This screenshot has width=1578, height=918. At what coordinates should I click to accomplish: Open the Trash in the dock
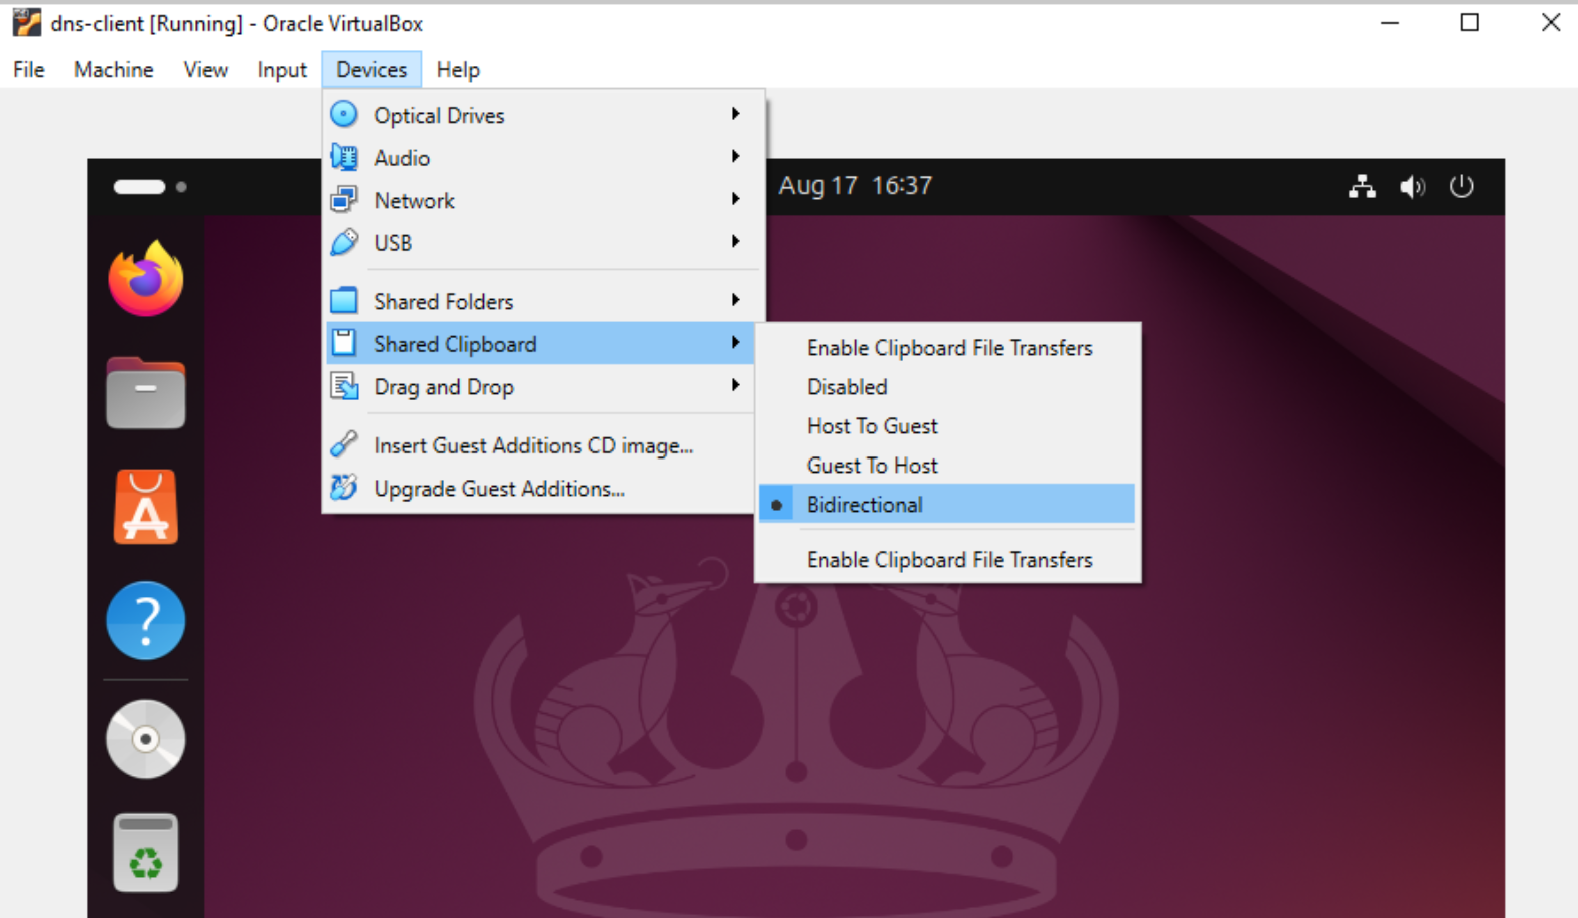tap(146, 853)
